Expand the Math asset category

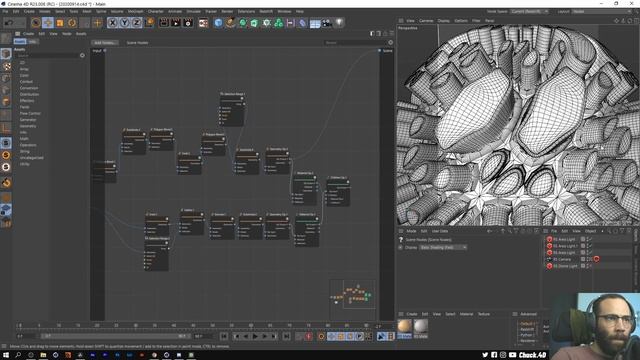coord(24,139)
